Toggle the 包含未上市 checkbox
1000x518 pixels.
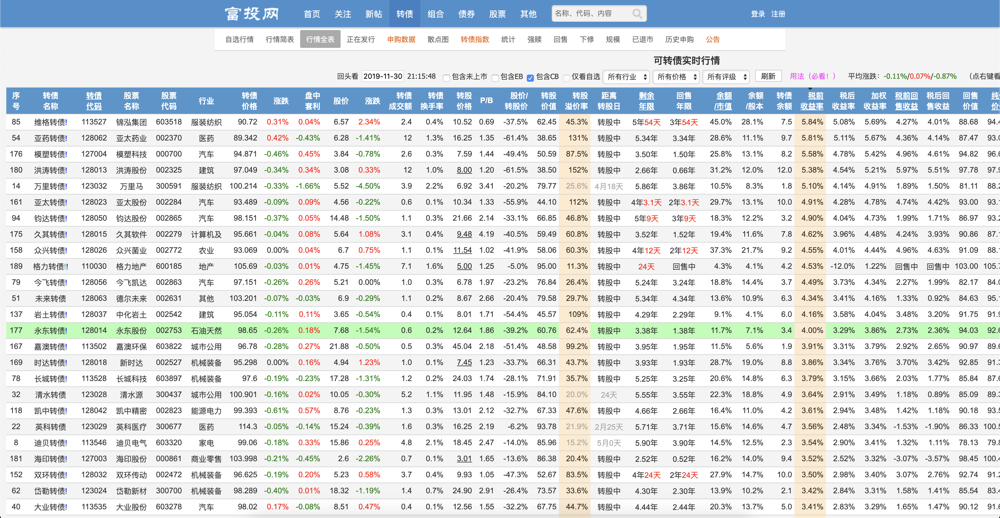tap(446, 77)
